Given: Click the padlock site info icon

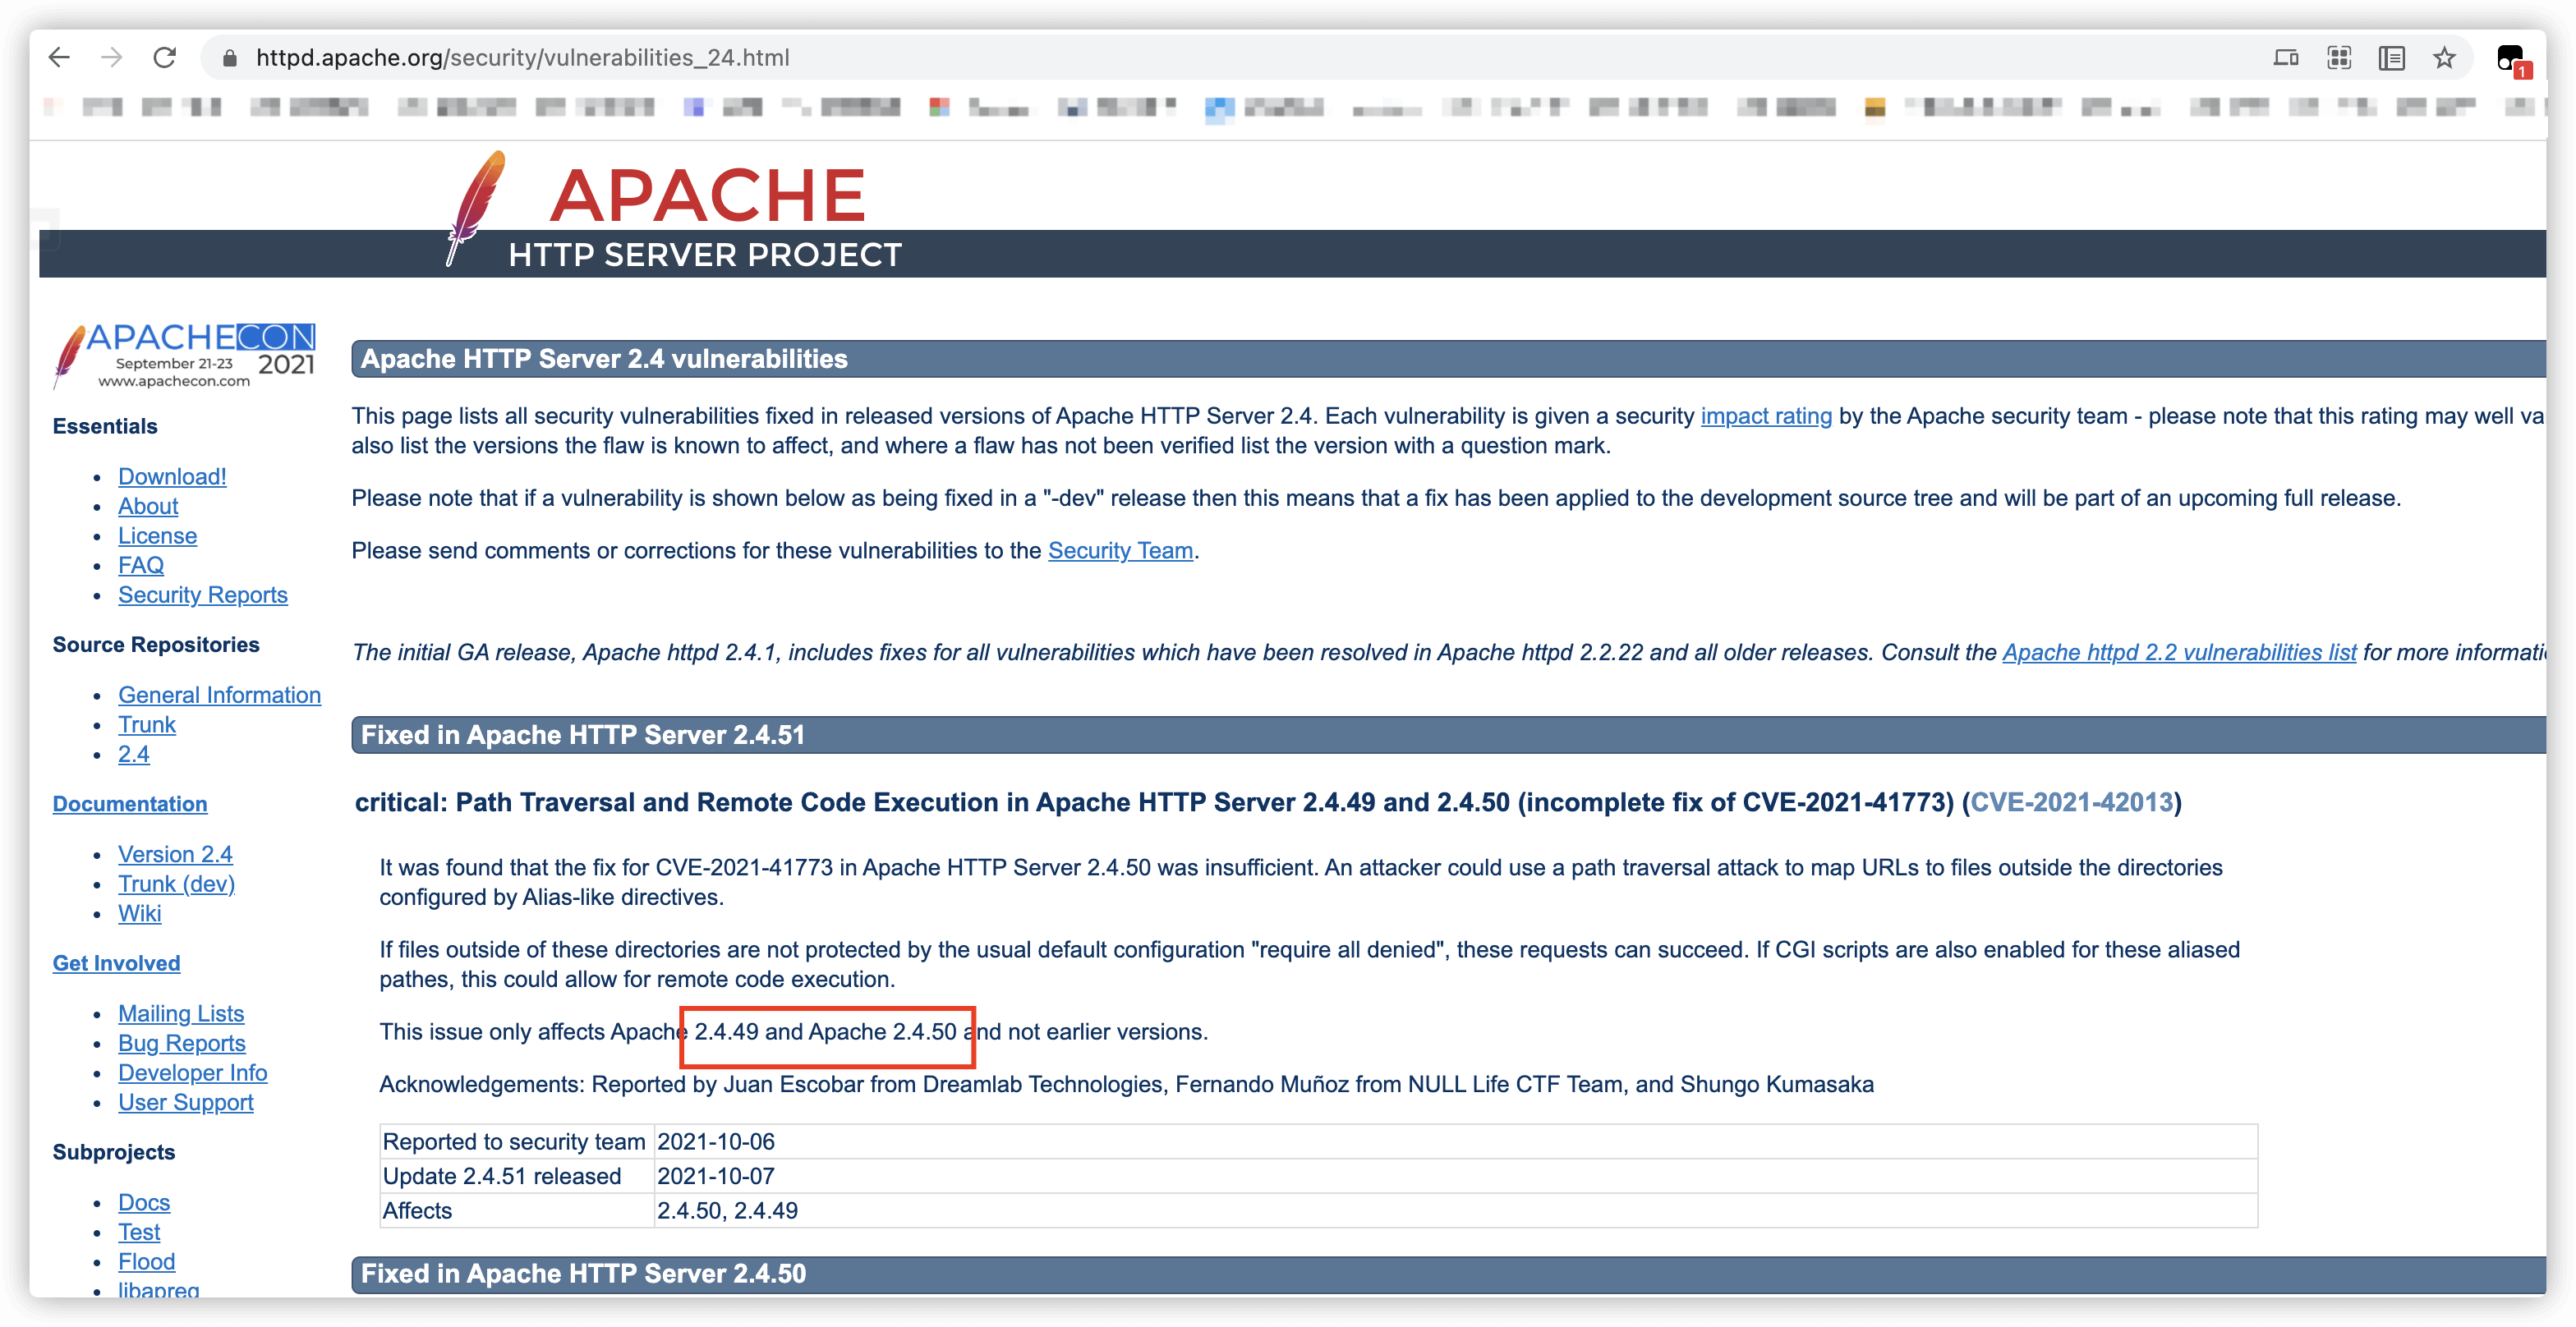Looking at the screenshot, I should click(229, 58).
